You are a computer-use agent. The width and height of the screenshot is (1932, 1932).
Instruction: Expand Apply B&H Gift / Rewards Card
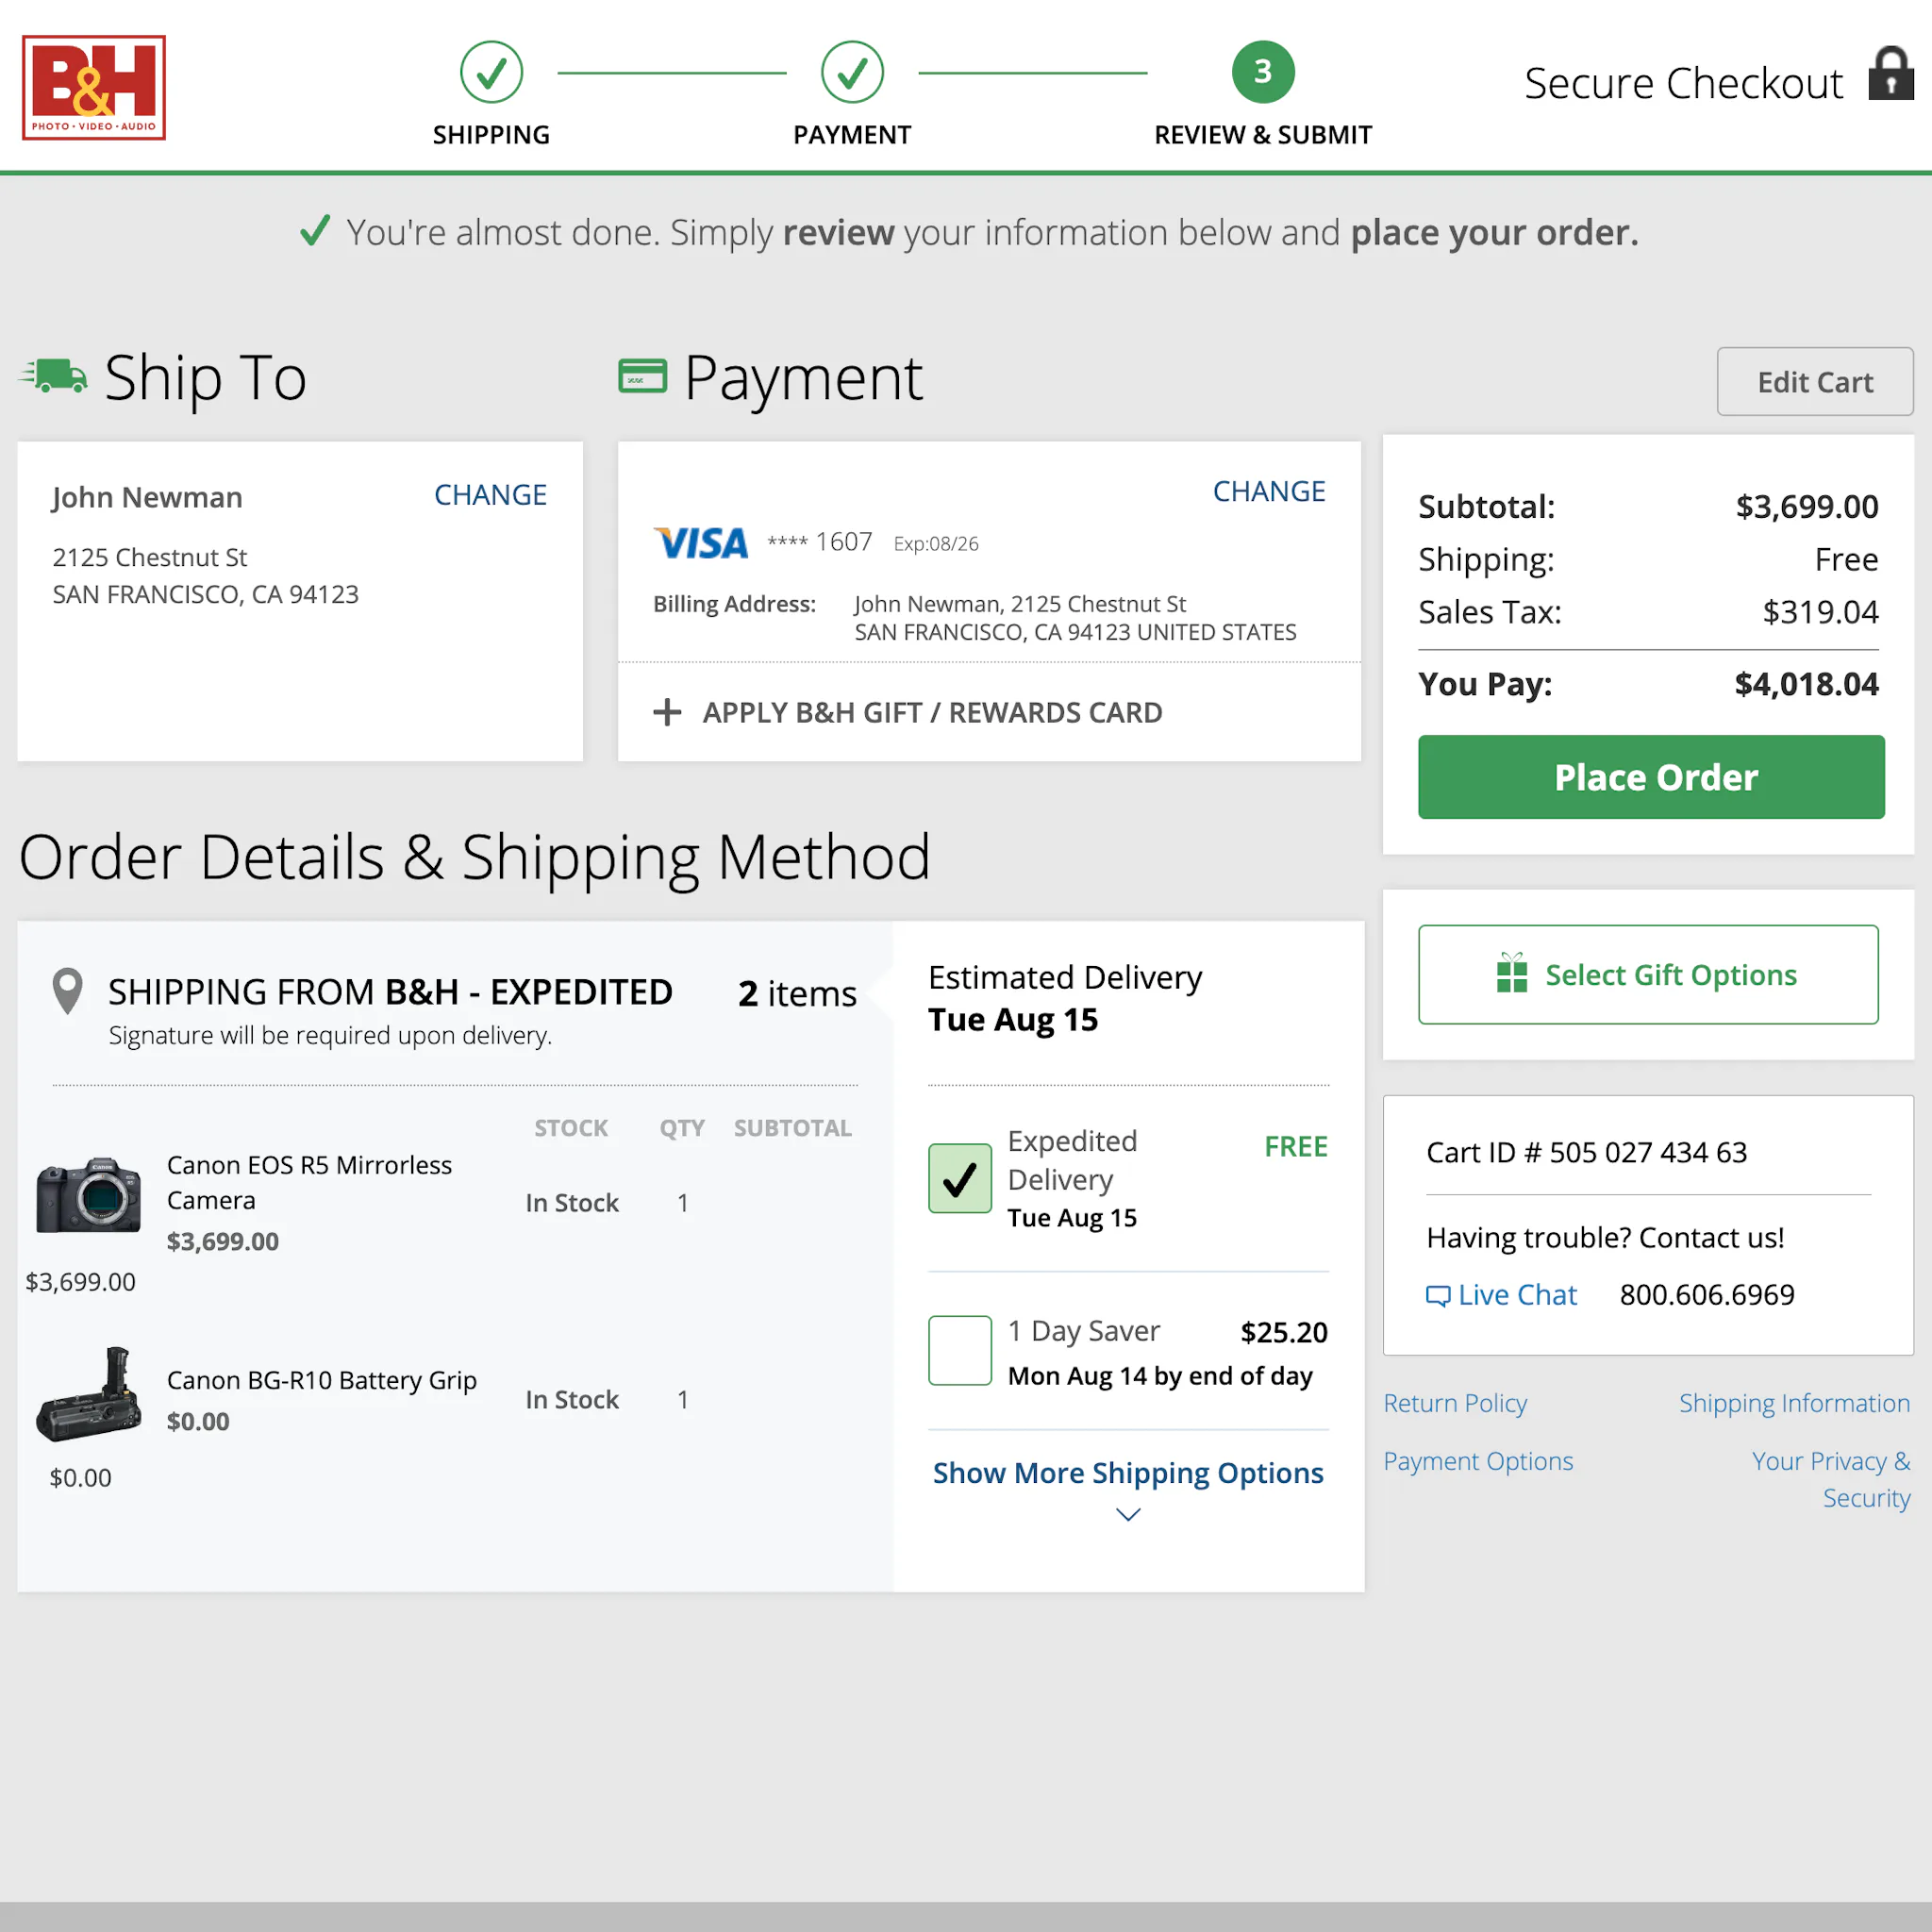click(x=931, y=712)
